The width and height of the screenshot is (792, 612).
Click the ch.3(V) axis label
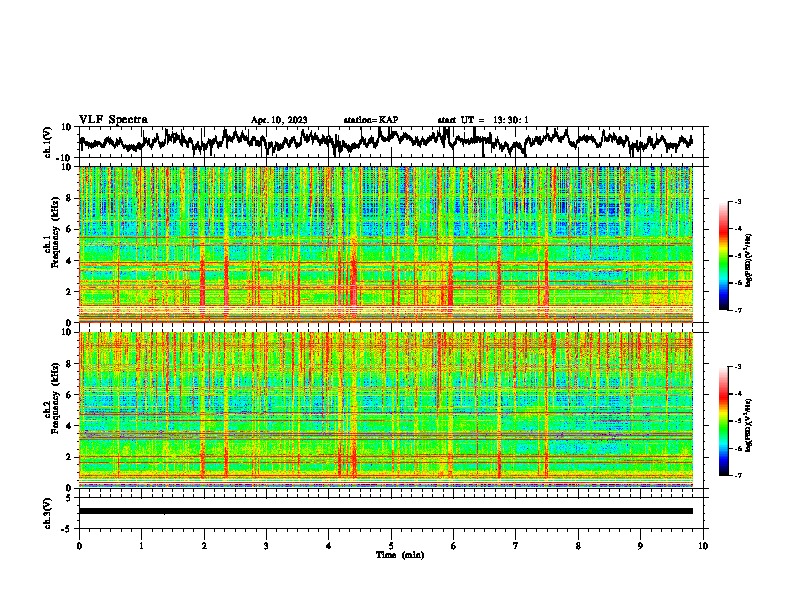click(x=48, y=513)
